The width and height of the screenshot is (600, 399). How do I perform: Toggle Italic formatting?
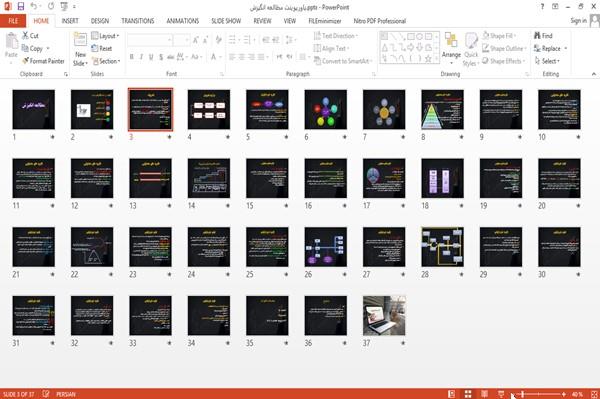pyautogui.click(x=141, y=57)
